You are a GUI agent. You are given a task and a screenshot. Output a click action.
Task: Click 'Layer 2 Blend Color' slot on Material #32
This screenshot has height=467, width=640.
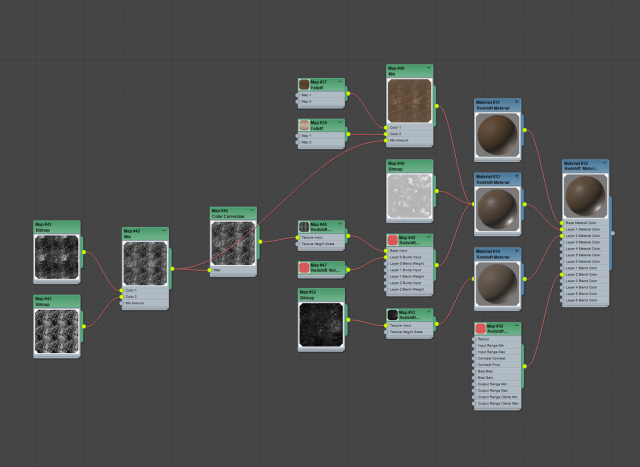(x=586, y=275)
